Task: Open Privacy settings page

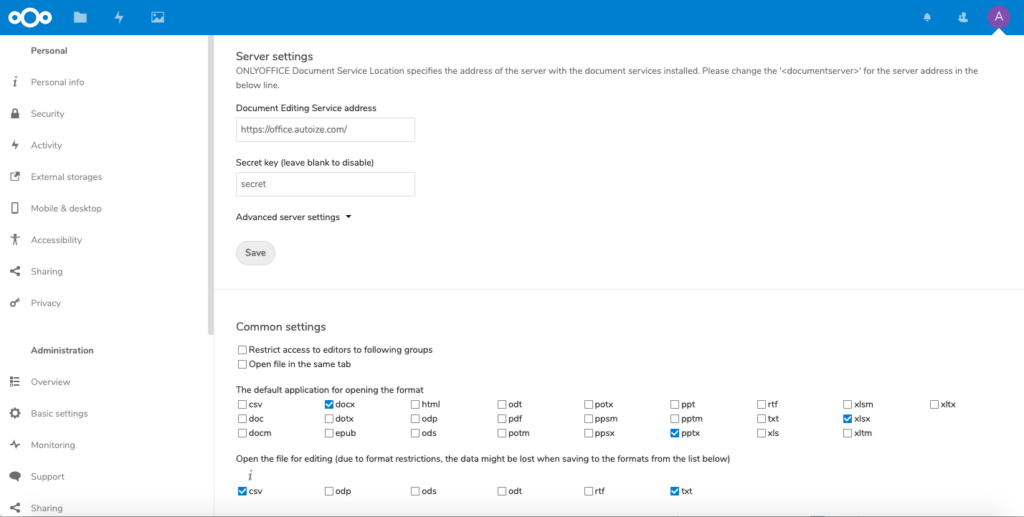Action: pos(46,303)
